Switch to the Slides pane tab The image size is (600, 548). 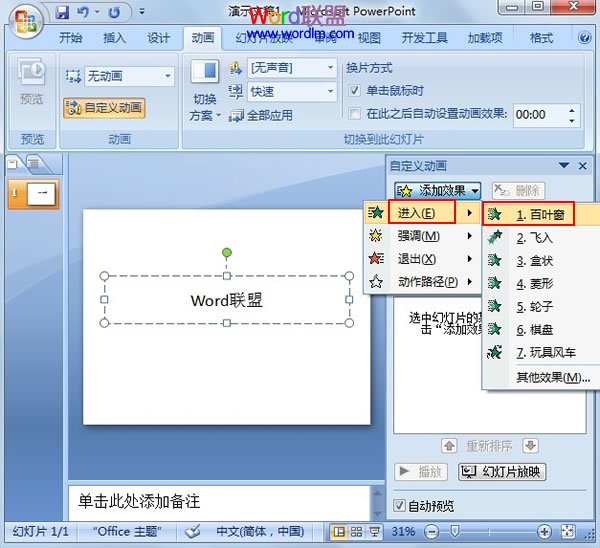pos(14,165)
